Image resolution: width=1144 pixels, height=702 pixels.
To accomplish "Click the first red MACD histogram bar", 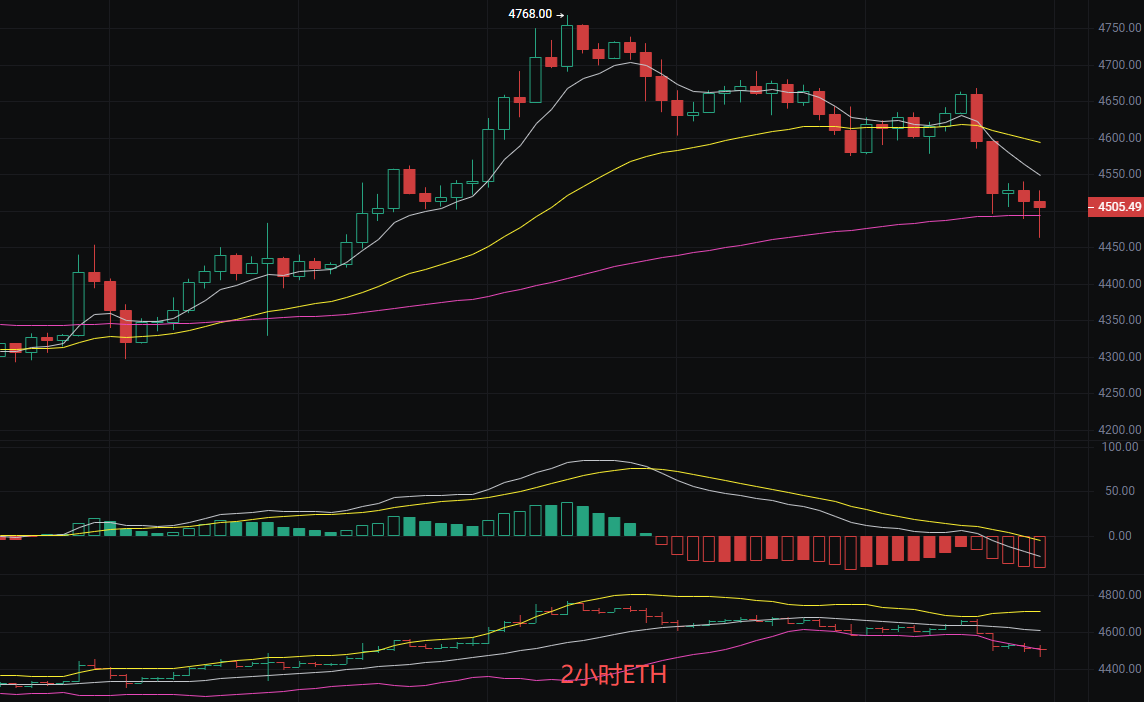I will click(x=662, y=541).
